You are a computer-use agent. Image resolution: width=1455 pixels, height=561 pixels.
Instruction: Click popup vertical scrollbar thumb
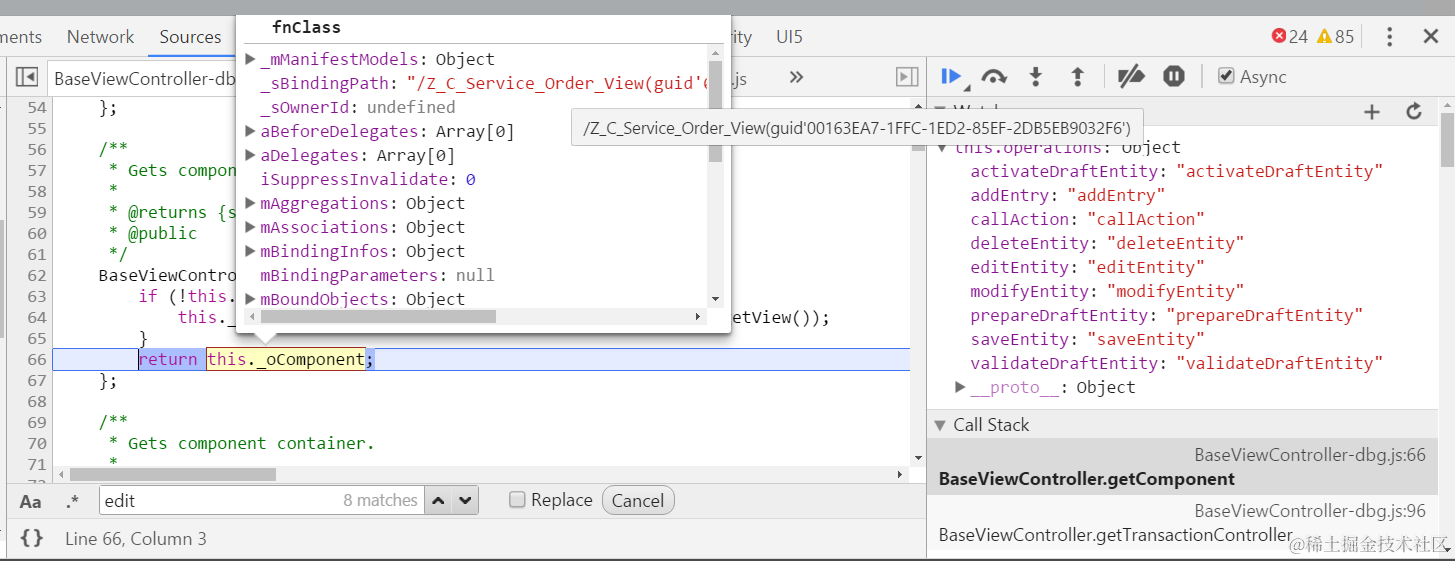tap(715, 112)
